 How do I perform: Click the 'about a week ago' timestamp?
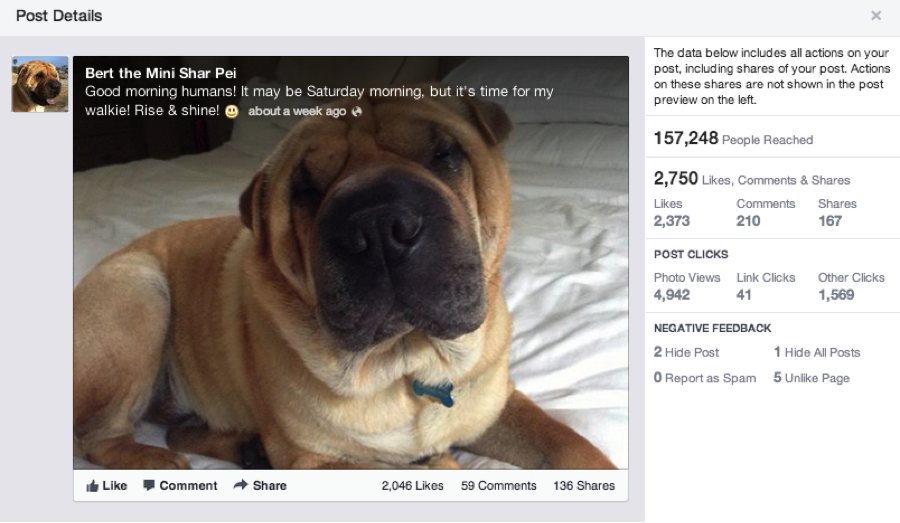click(297, 111)
